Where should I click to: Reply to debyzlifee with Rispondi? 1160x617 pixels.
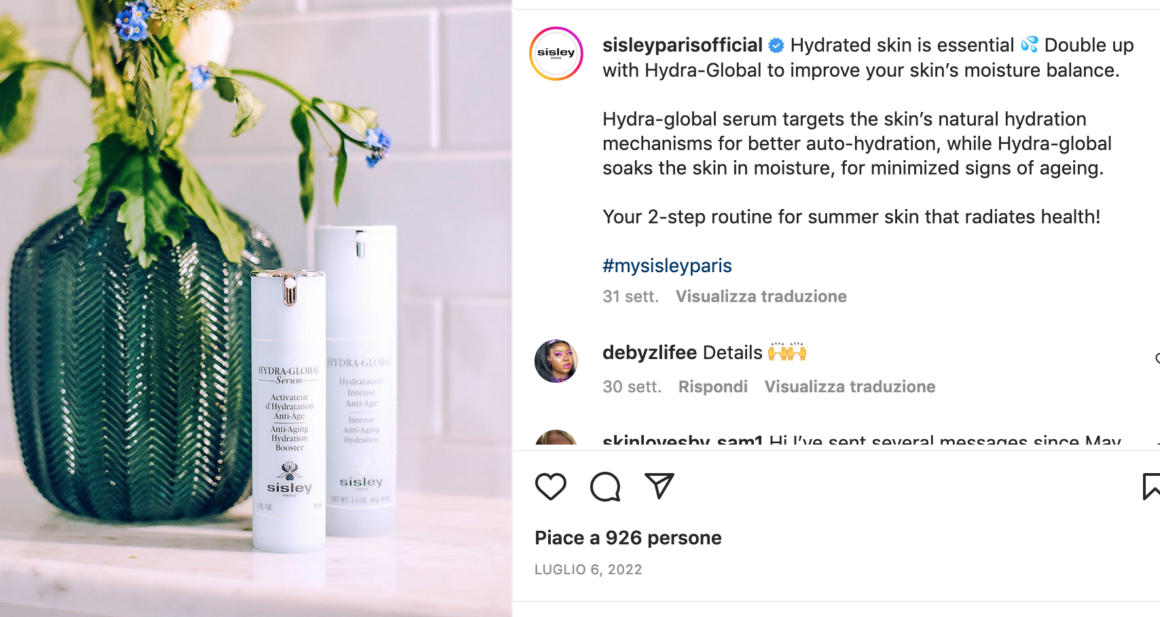pos(712,387)
